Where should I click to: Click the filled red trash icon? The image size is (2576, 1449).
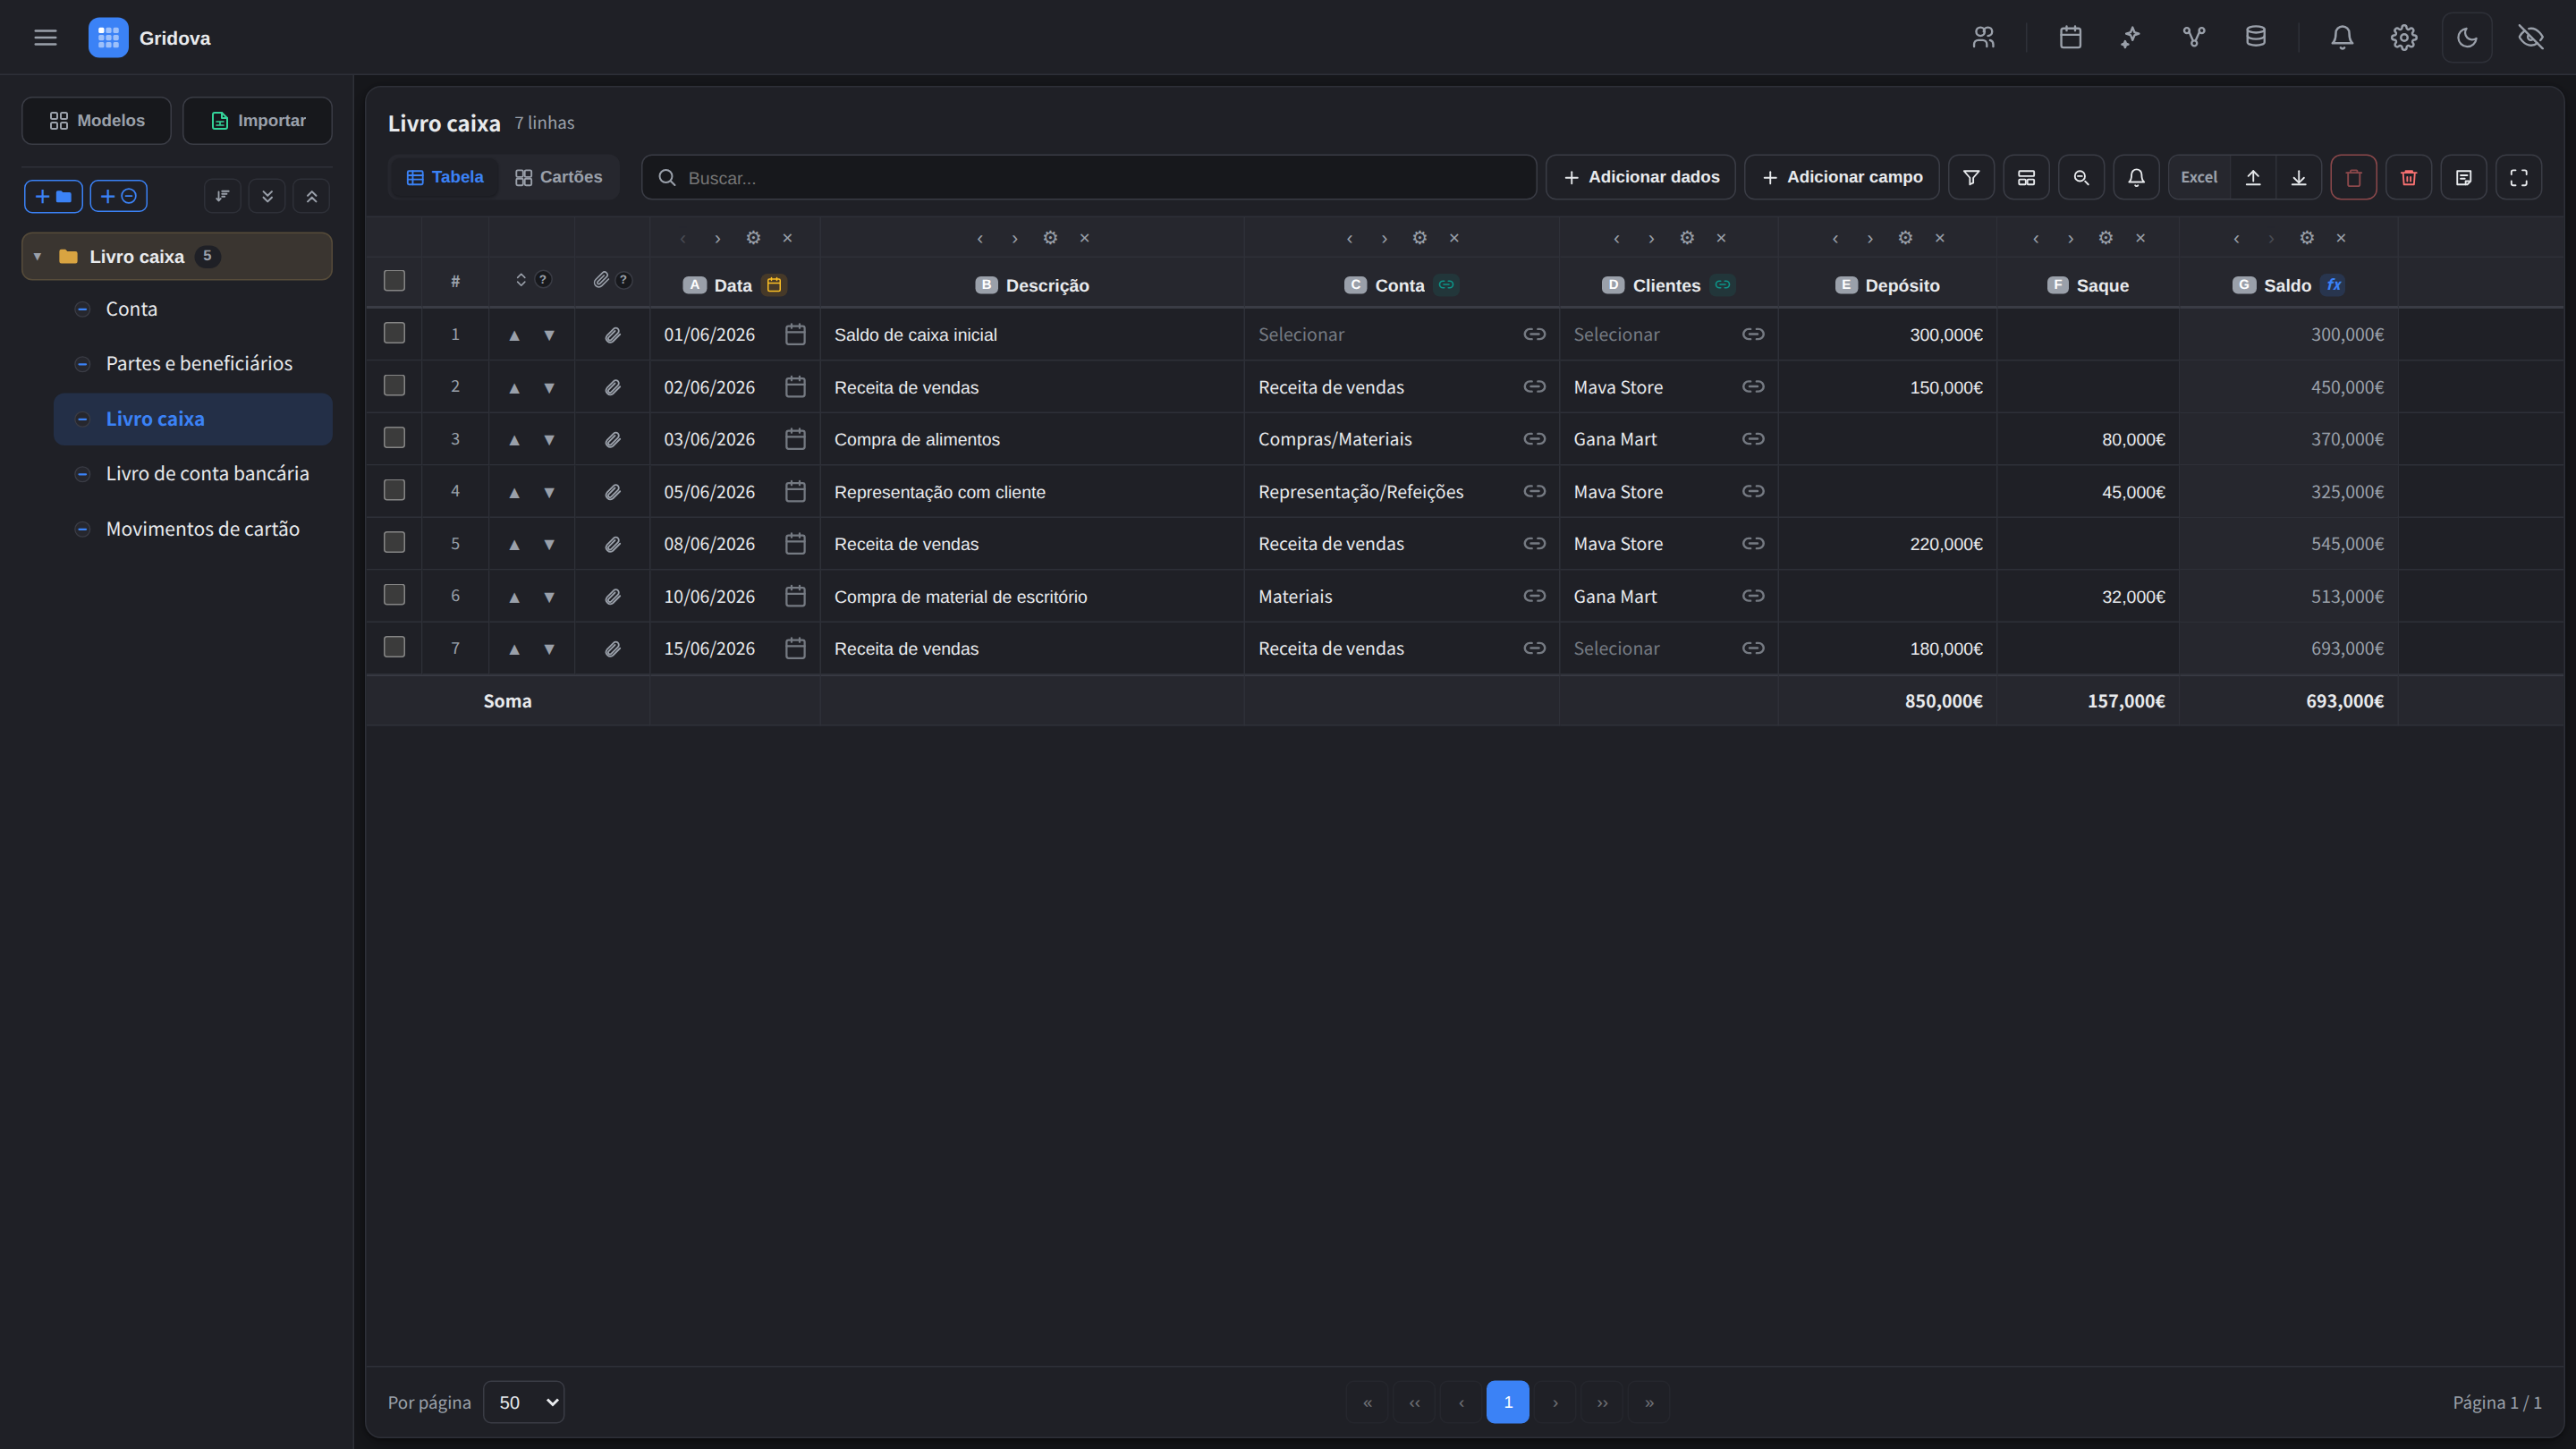(2408, 177)
